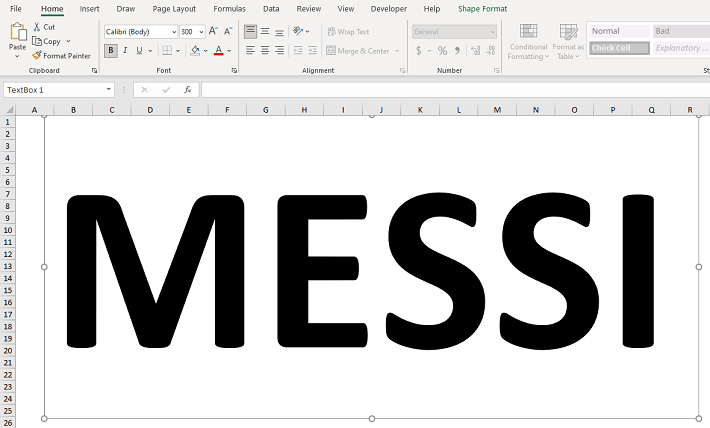Viewport: 710px width, 428px height.
Task: Expand the Paste options arrow
Action: pyautogui.click(x=17, y=56)
